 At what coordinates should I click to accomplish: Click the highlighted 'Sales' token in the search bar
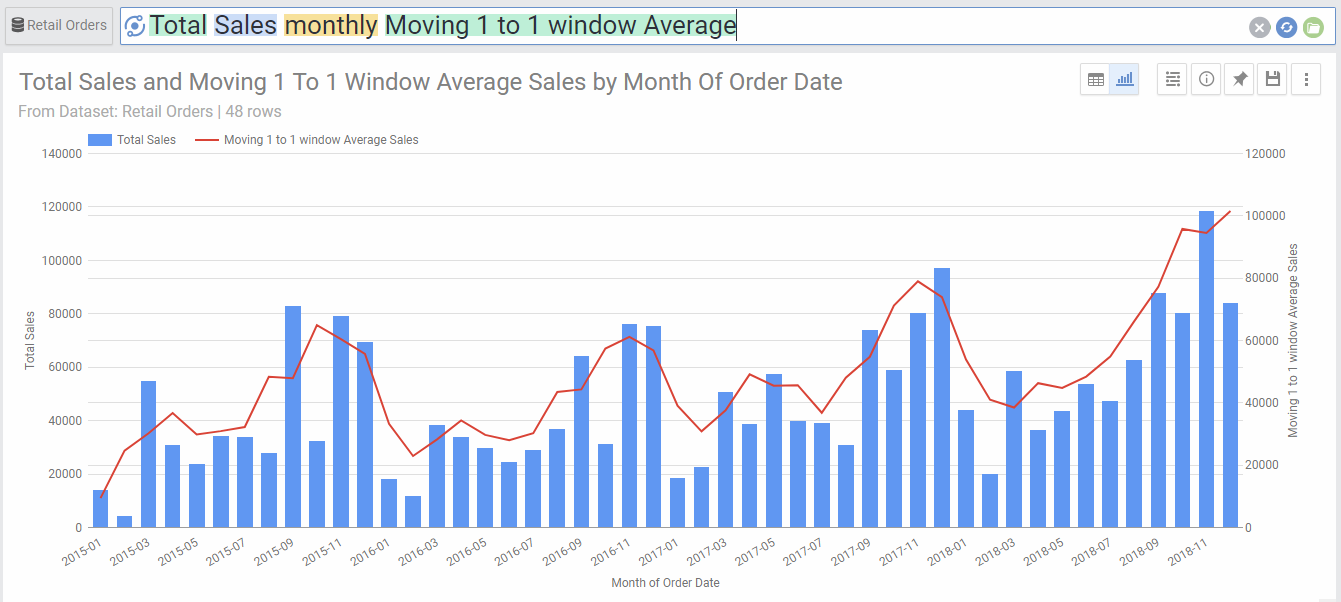[x=245, y=25]
